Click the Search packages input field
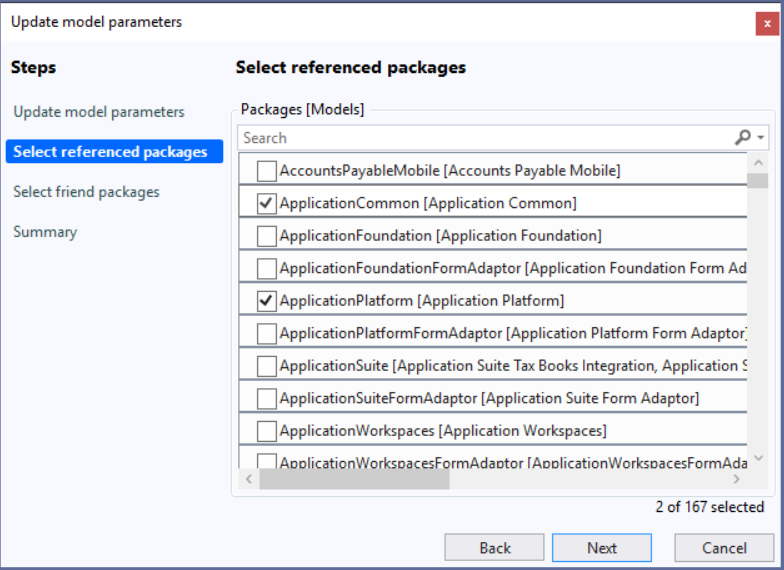 (485, 138)
